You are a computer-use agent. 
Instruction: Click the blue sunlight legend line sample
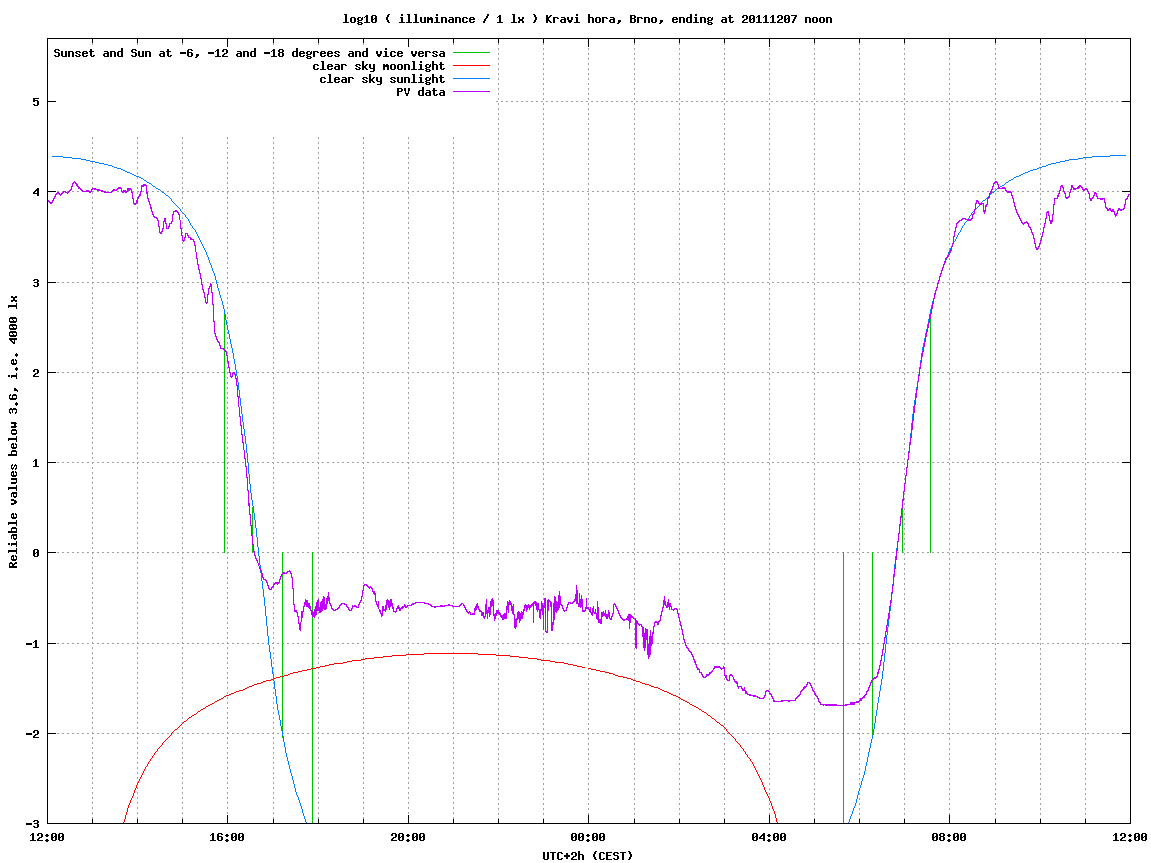471,79
